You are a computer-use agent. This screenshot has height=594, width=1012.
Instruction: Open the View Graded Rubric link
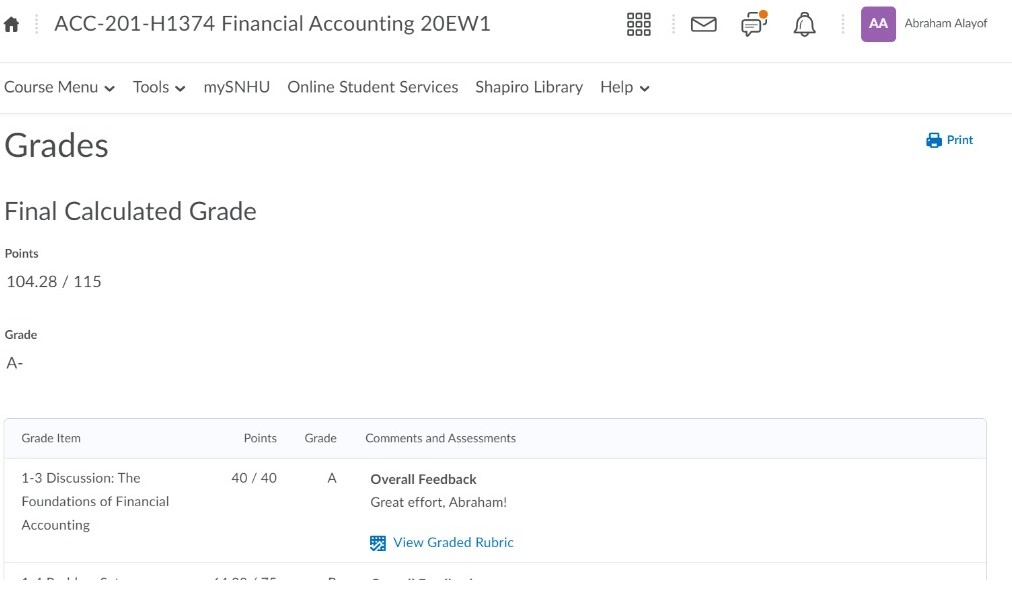tap(453, 543)
